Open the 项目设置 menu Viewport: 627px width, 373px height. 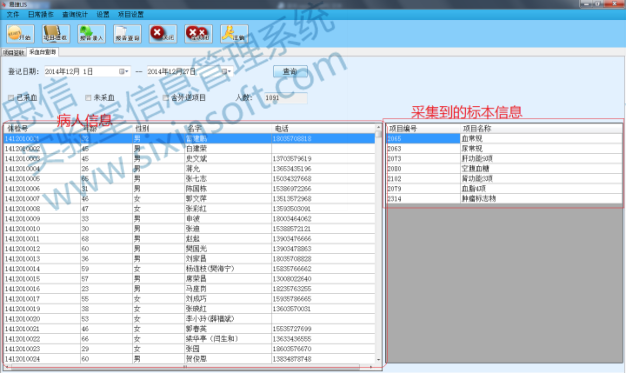(131, 14)
